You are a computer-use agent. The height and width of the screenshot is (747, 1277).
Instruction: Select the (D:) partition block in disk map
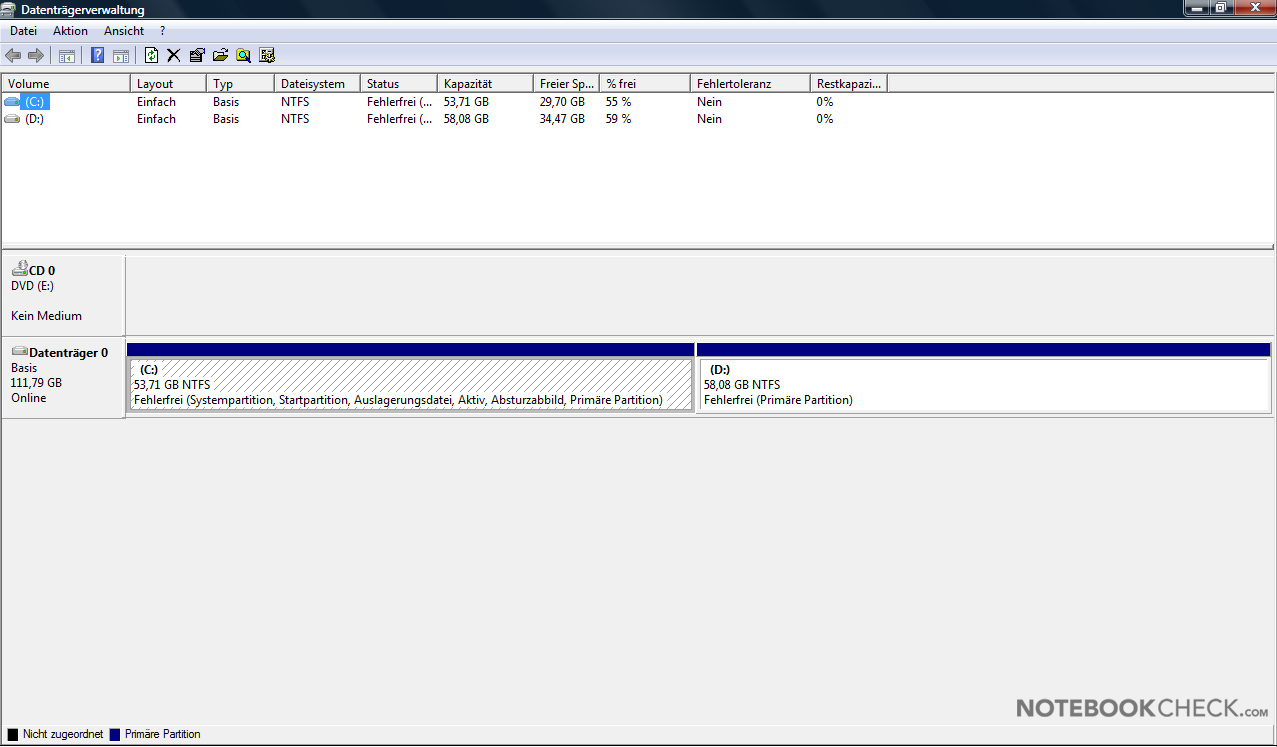click(x=983, y=378)
